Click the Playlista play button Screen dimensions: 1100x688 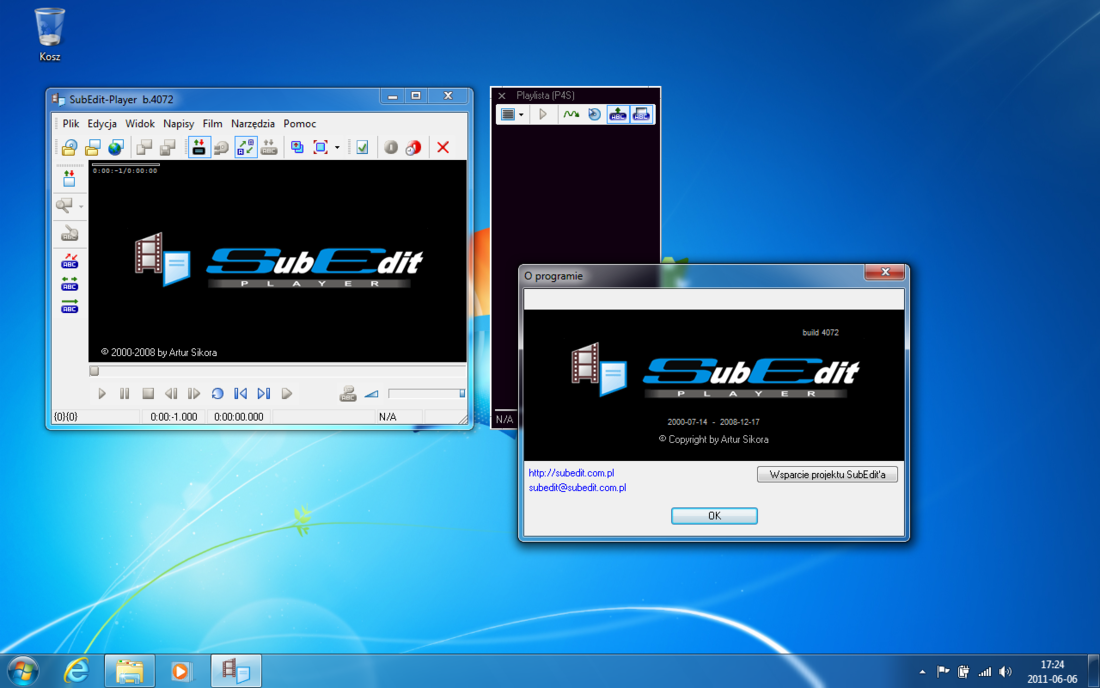point(543,114)
